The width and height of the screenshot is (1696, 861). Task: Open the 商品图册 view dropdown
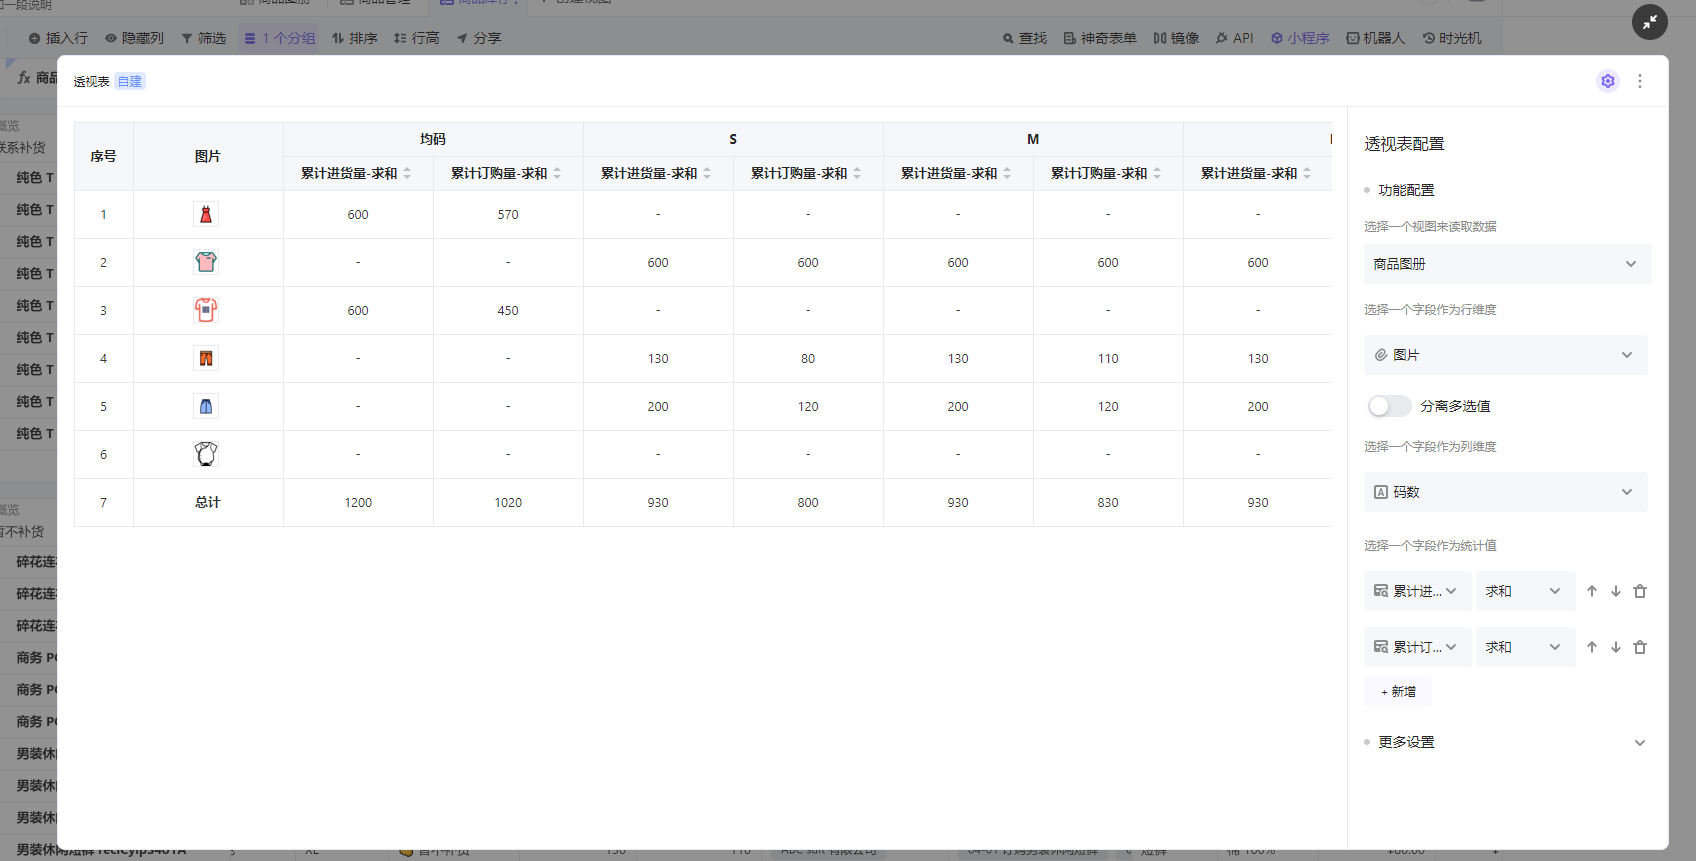[x=1506, y=264]
